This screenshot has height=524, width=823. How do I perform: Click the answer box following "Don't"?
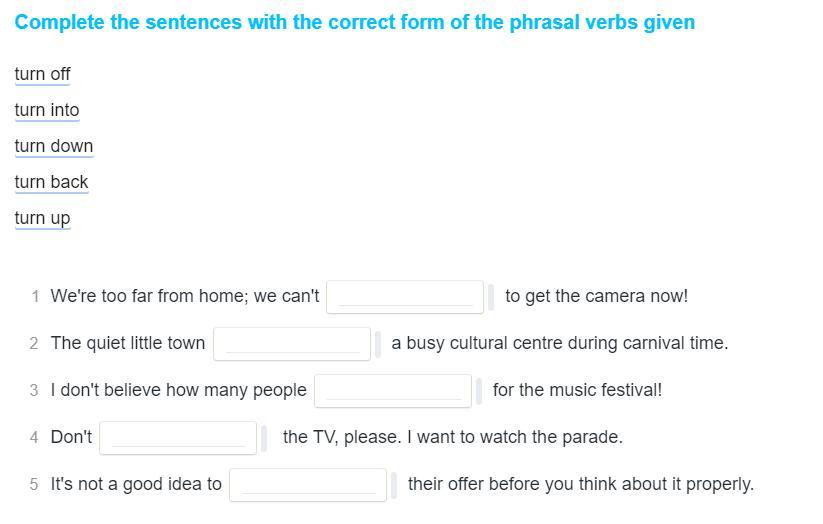[178, 437]
